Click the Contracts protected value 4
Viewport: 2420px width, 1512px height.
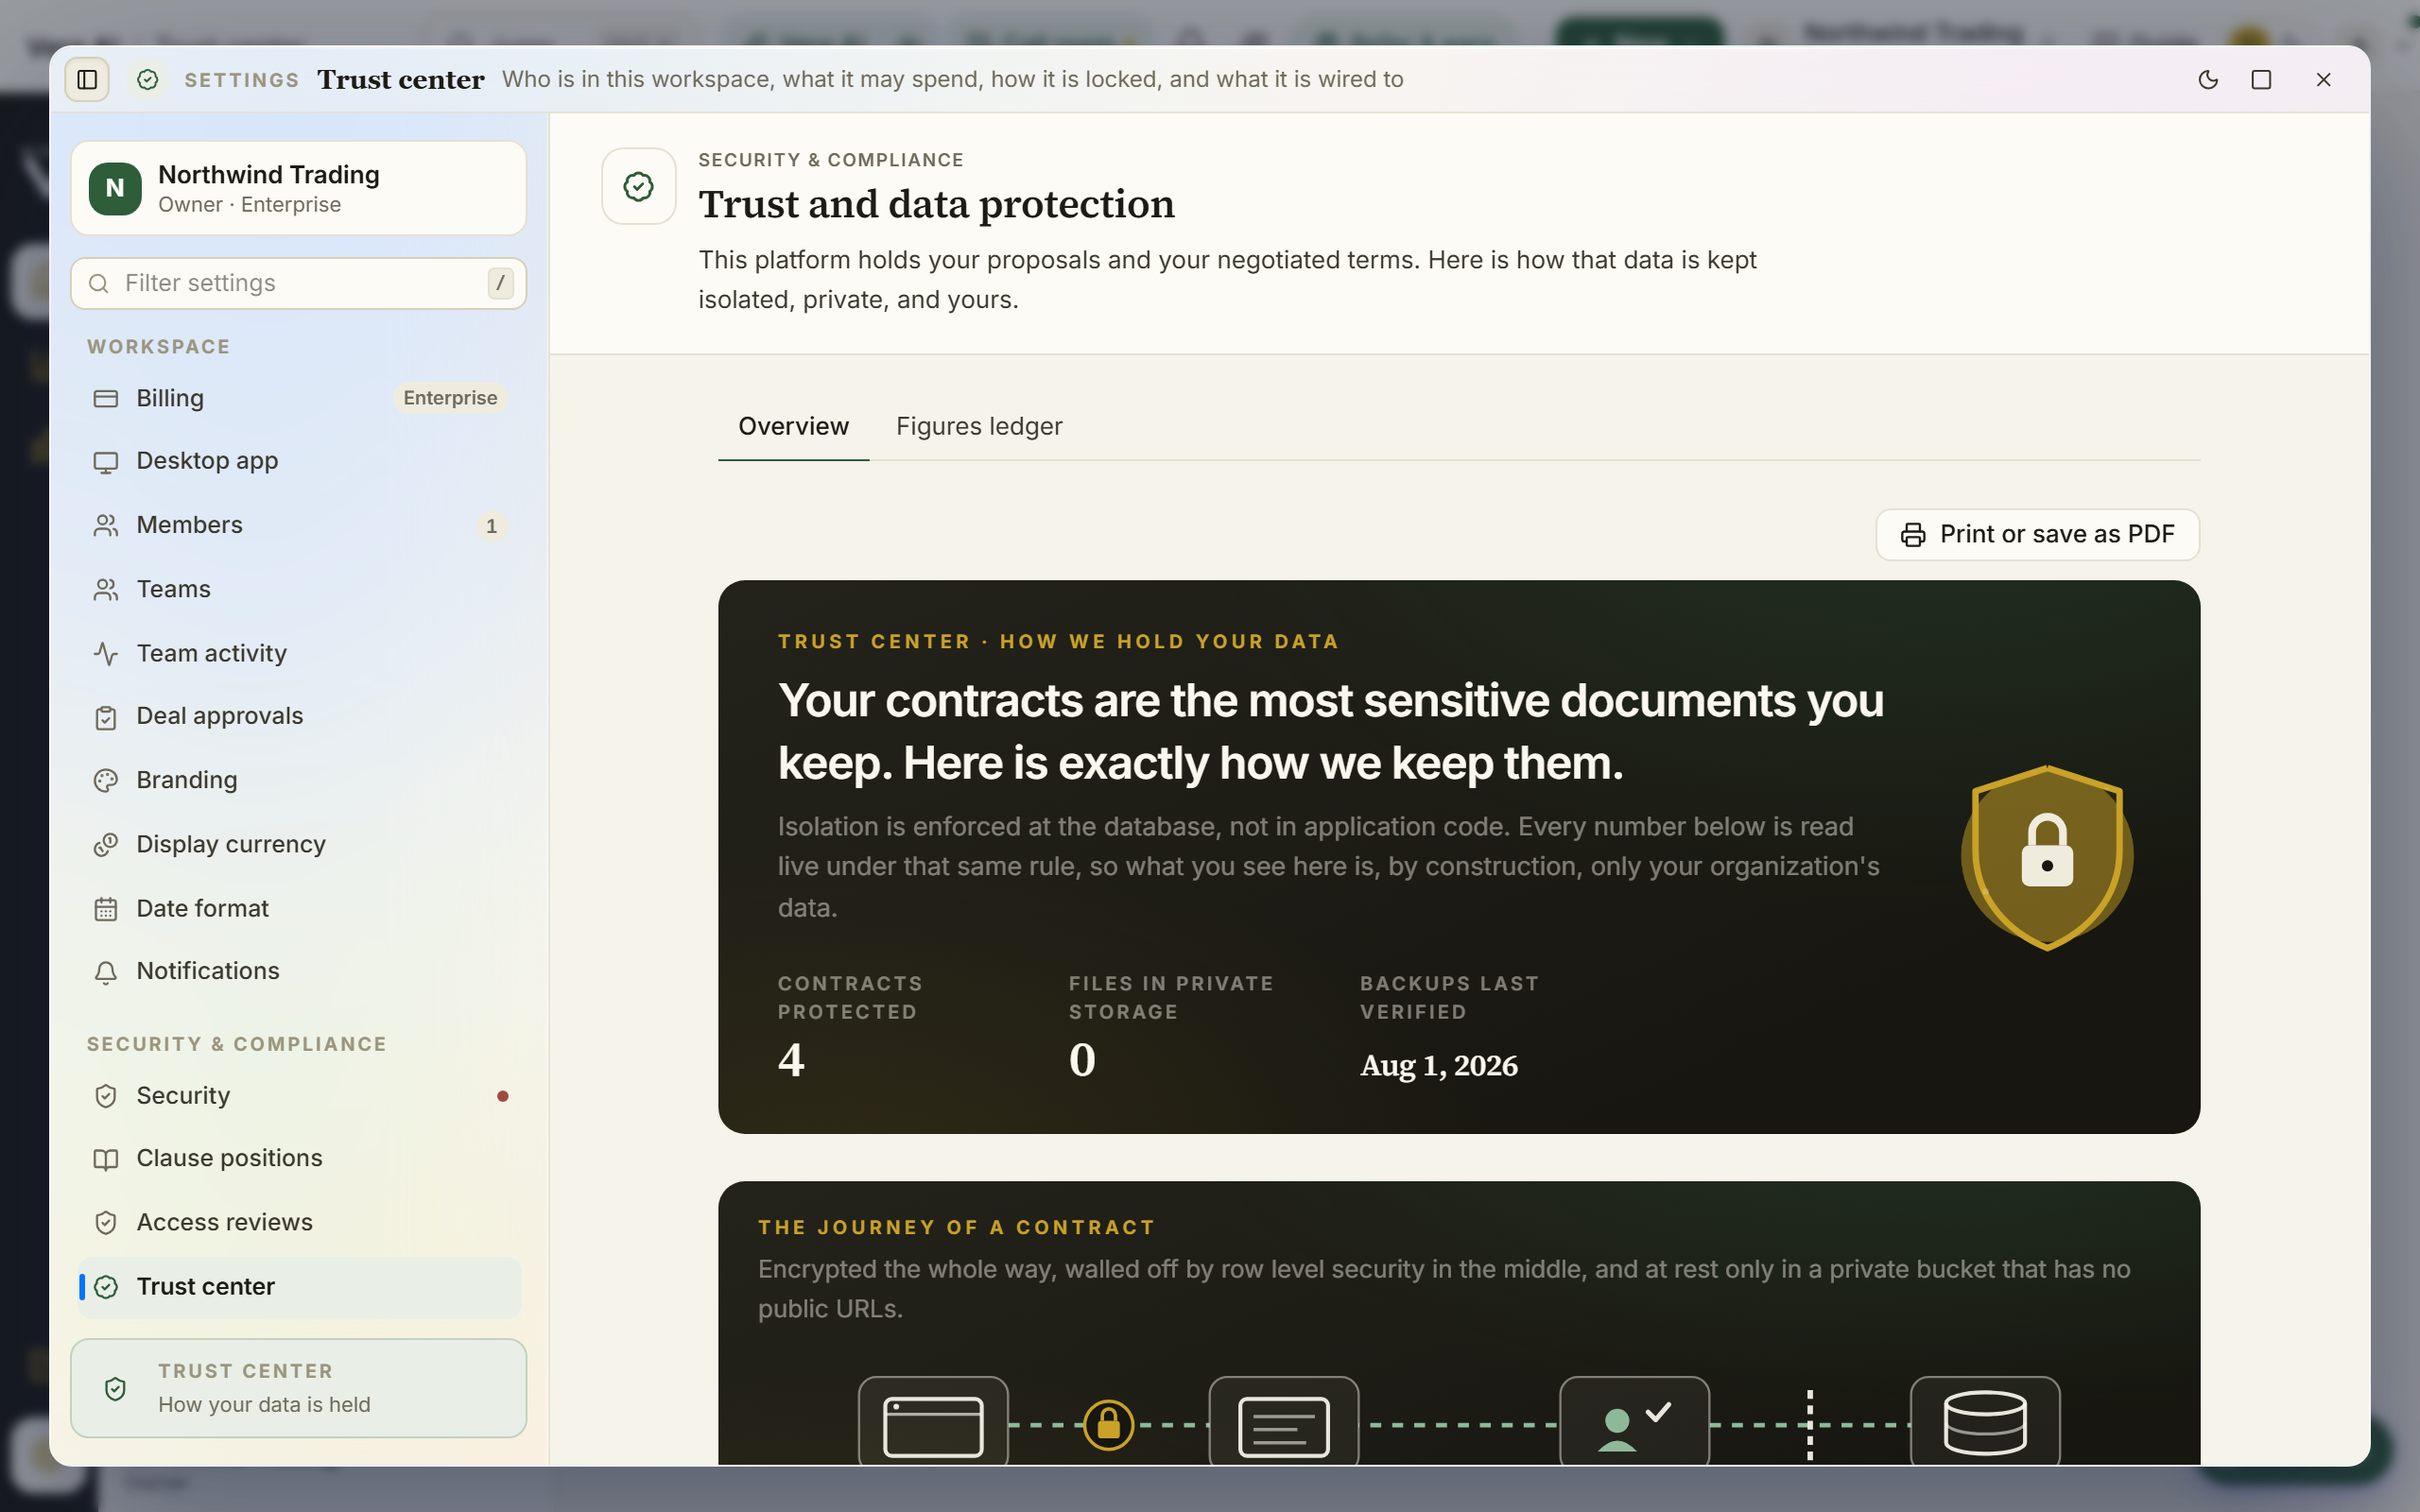coord(791,1060)
